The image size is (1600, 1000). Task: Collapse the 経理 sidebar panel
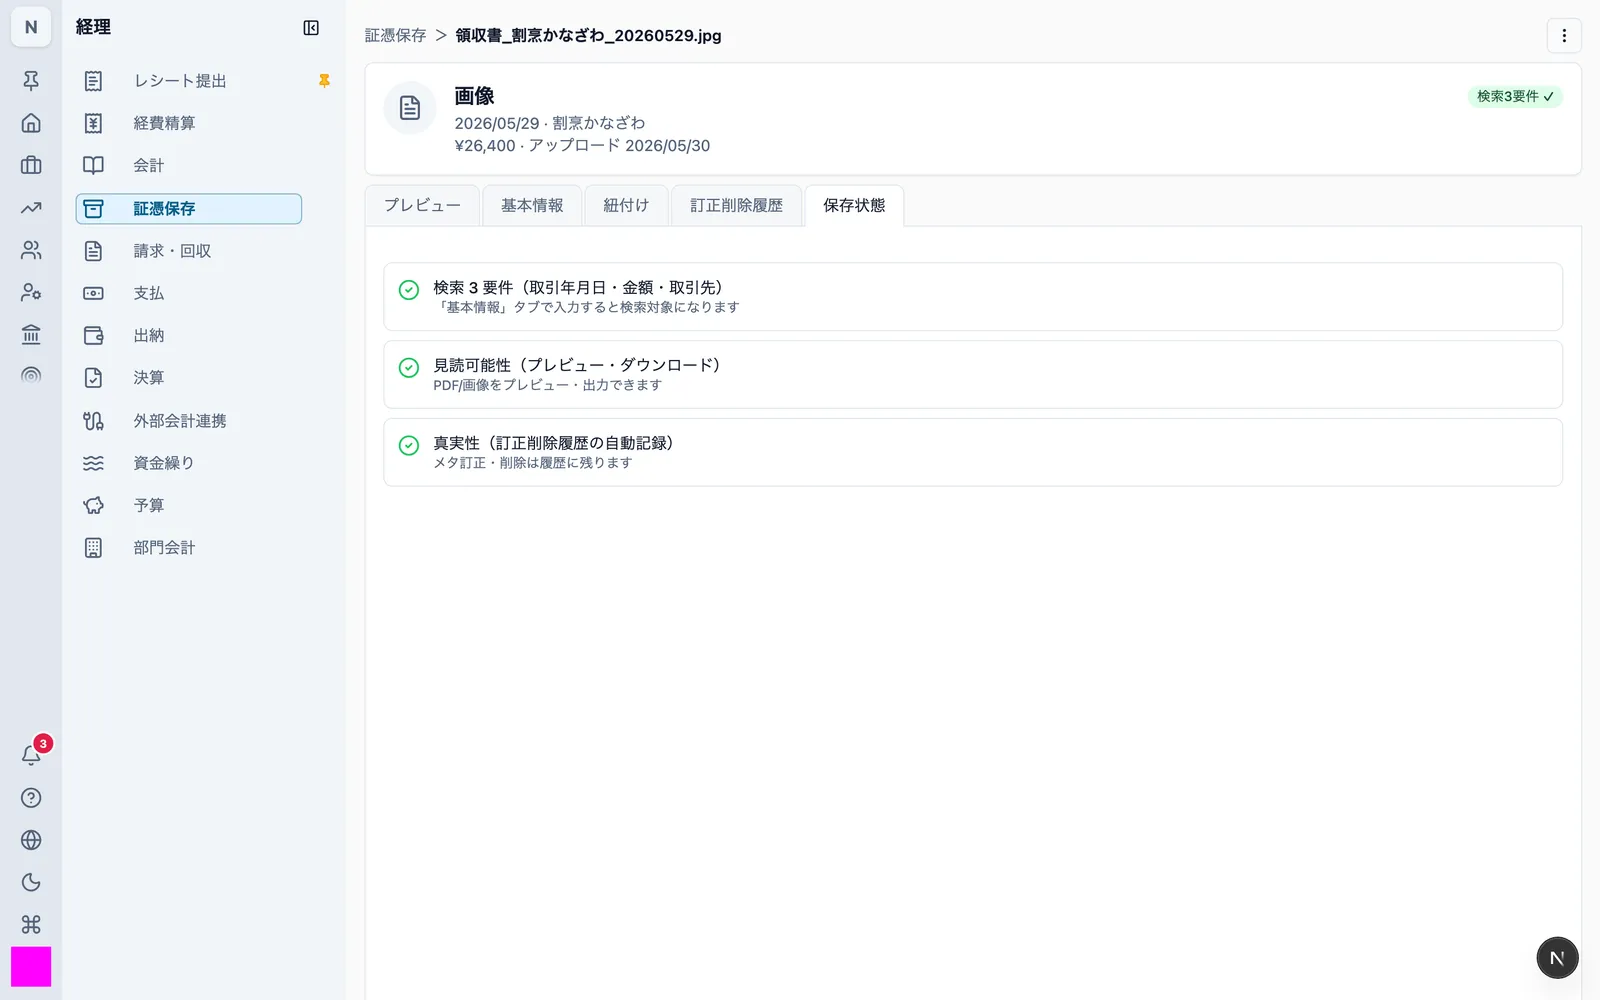pyautogui.click(x=311, y=28)
